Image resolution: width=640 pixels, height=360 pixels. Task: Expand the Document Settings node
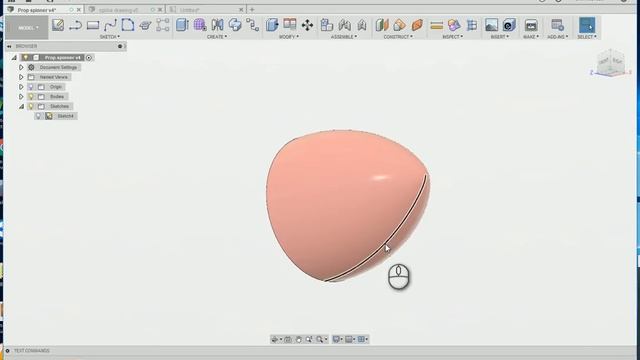click(21, 67)
